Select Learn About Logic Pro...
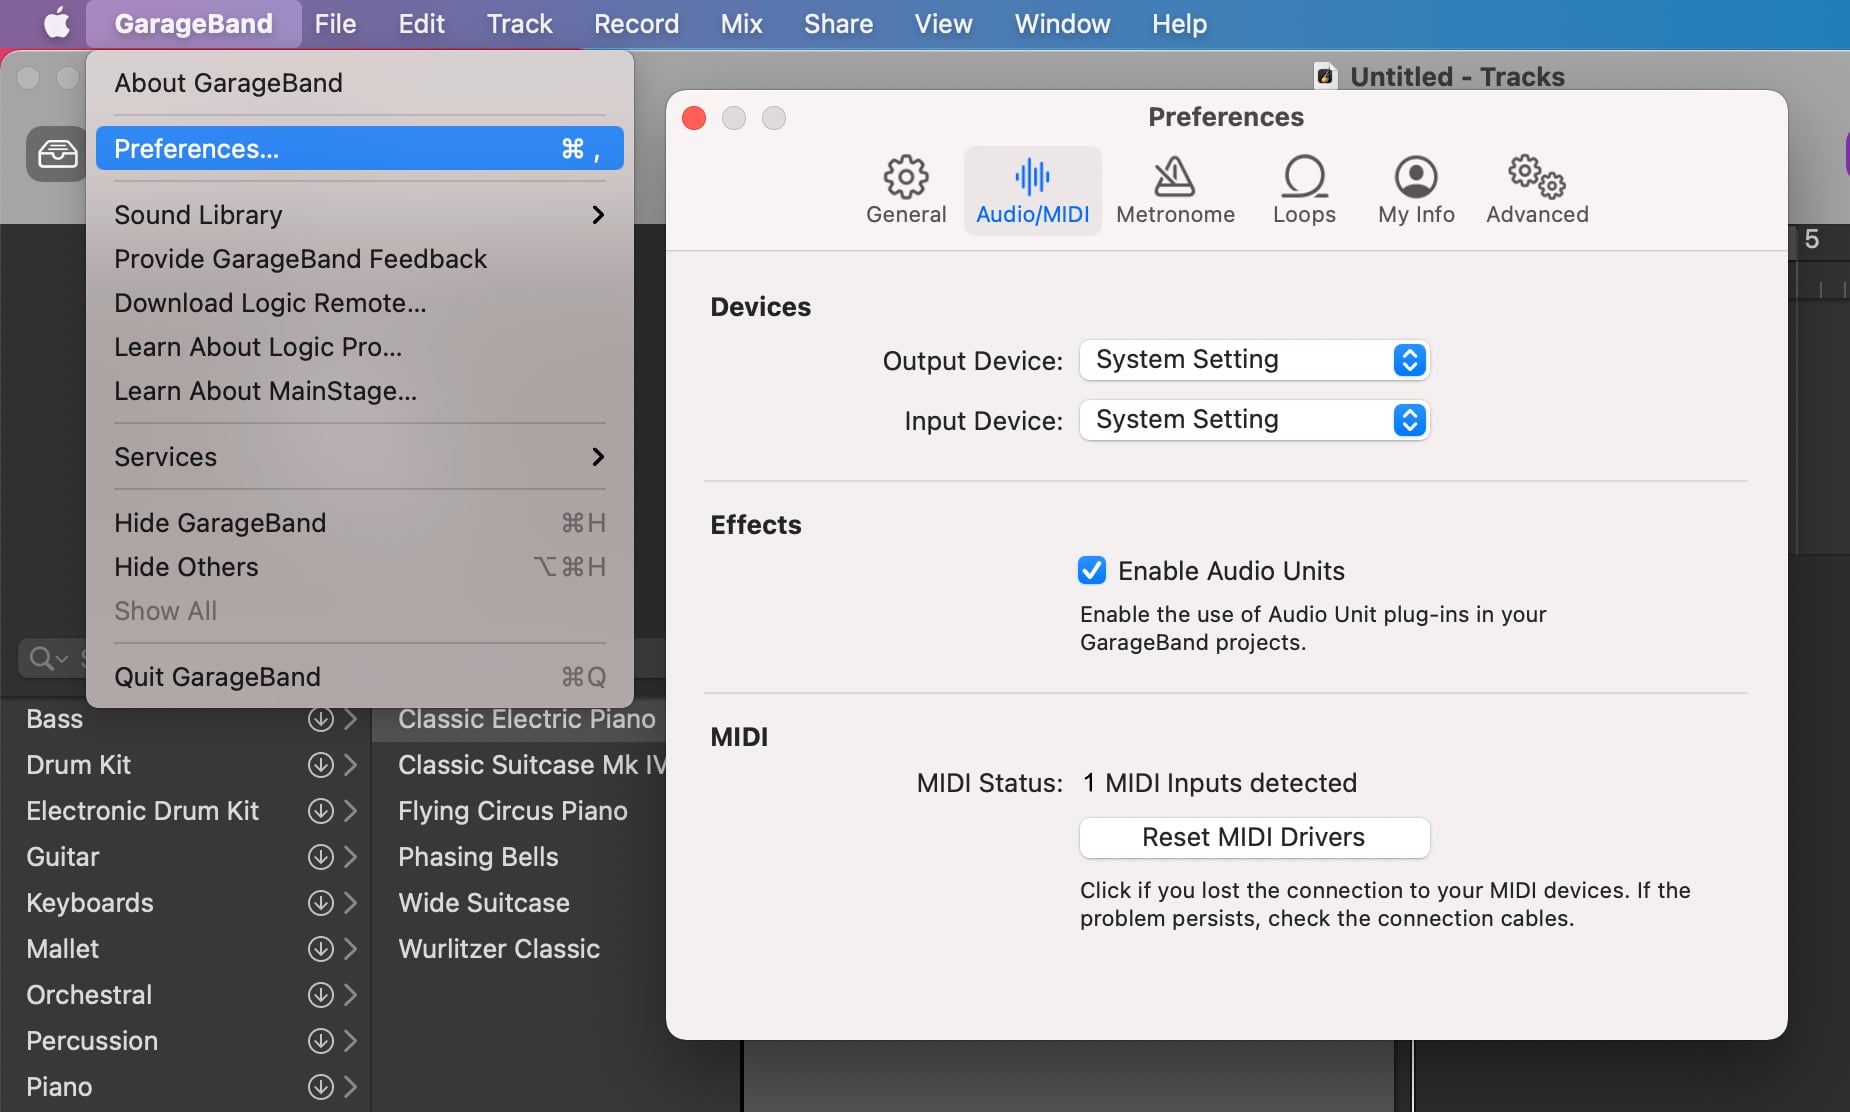 pos(359,347)
